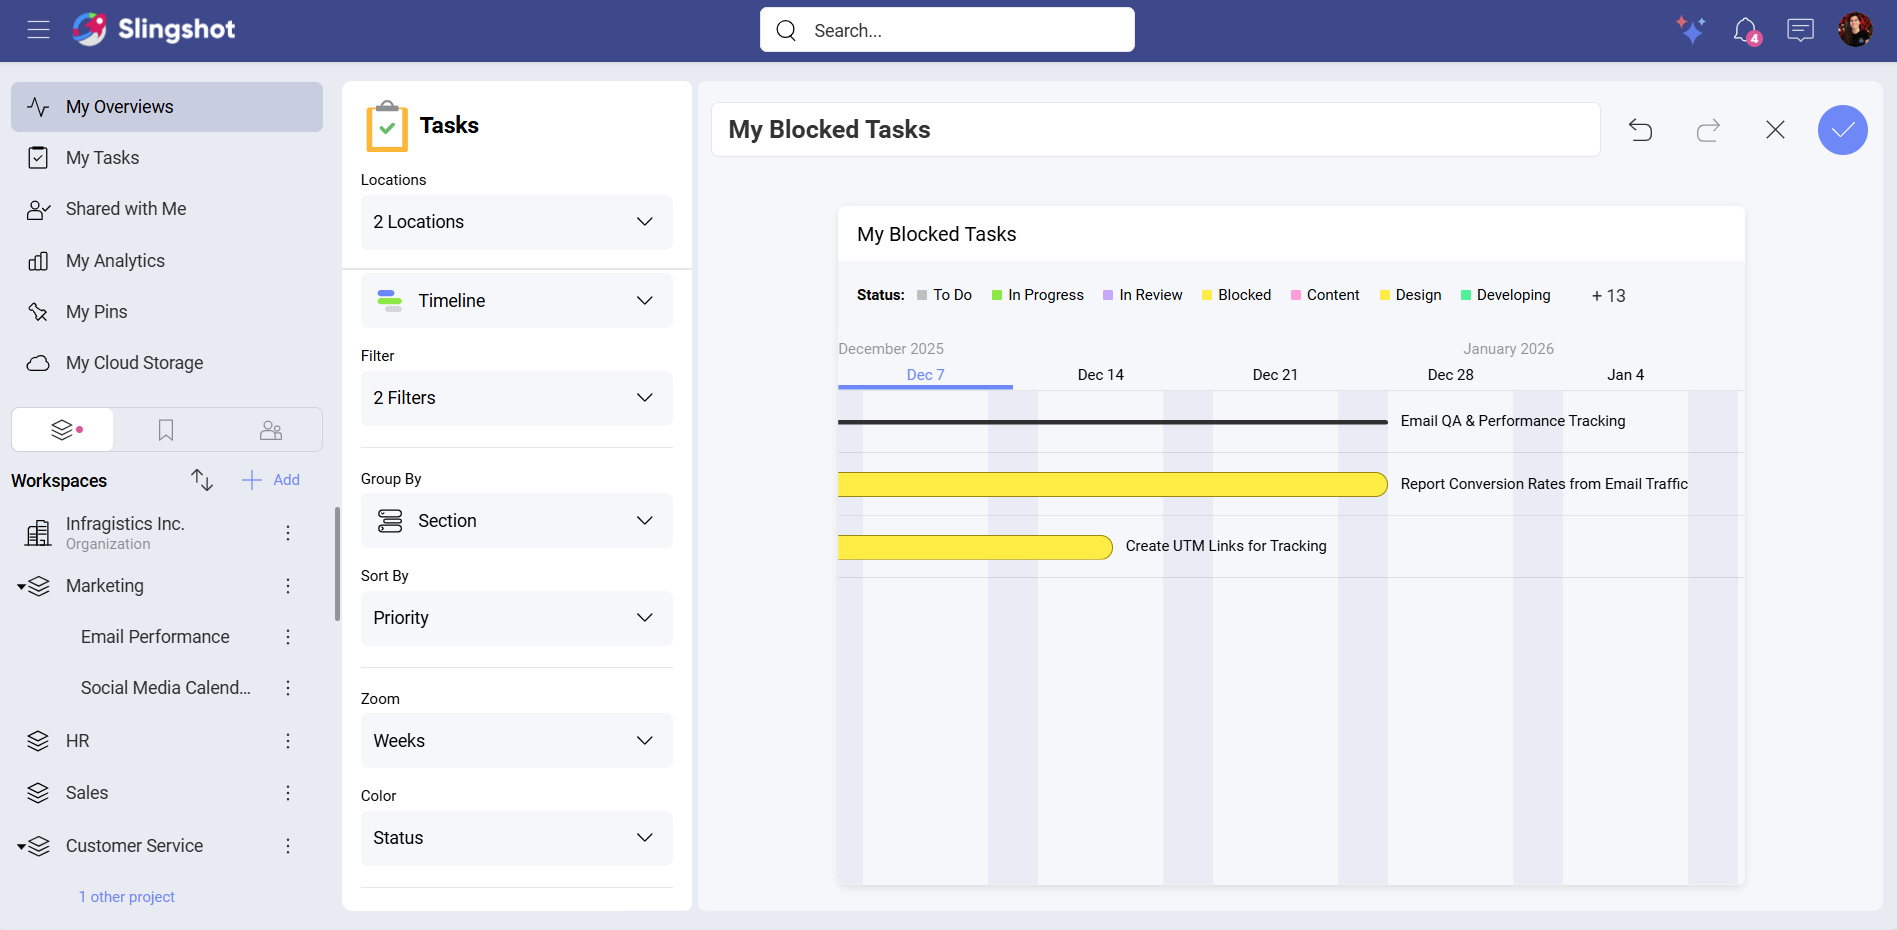Click the profile avatar in the header
Screen dimensions: 1897x930
pos(1855,28)
